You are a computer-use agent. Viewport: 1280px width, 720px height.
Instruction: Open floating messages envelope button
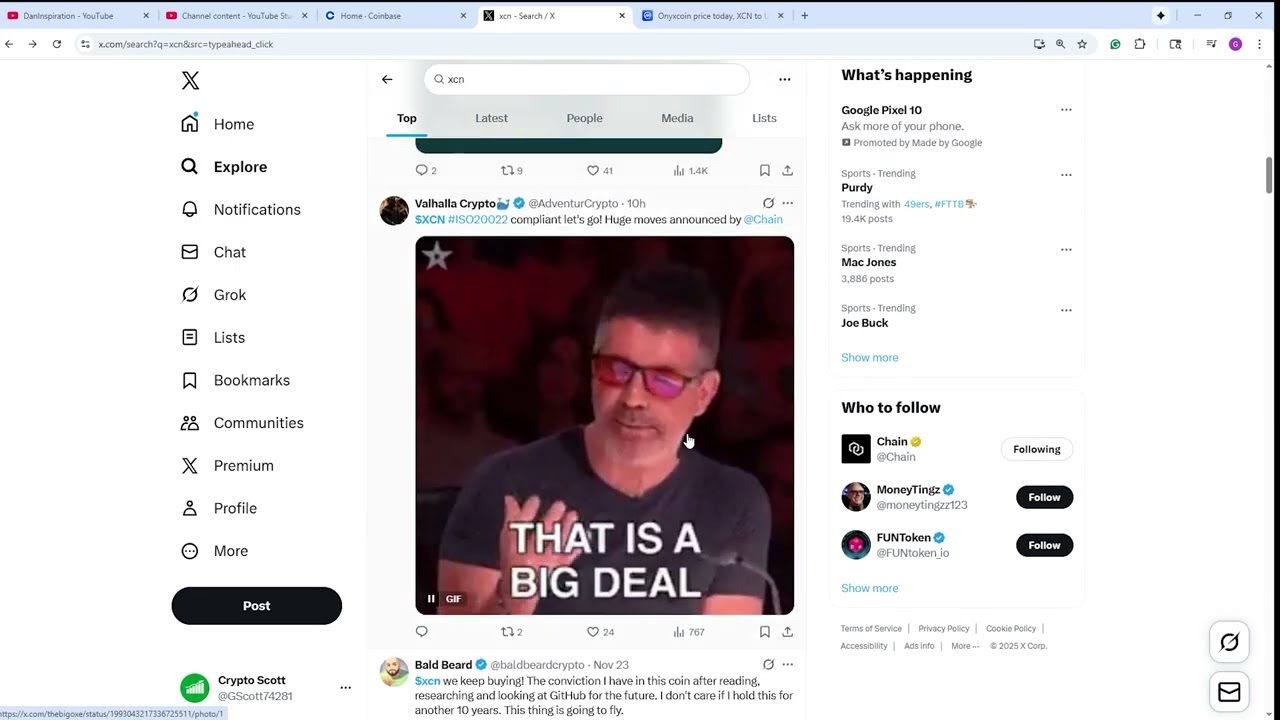(x=1229, y=692)
